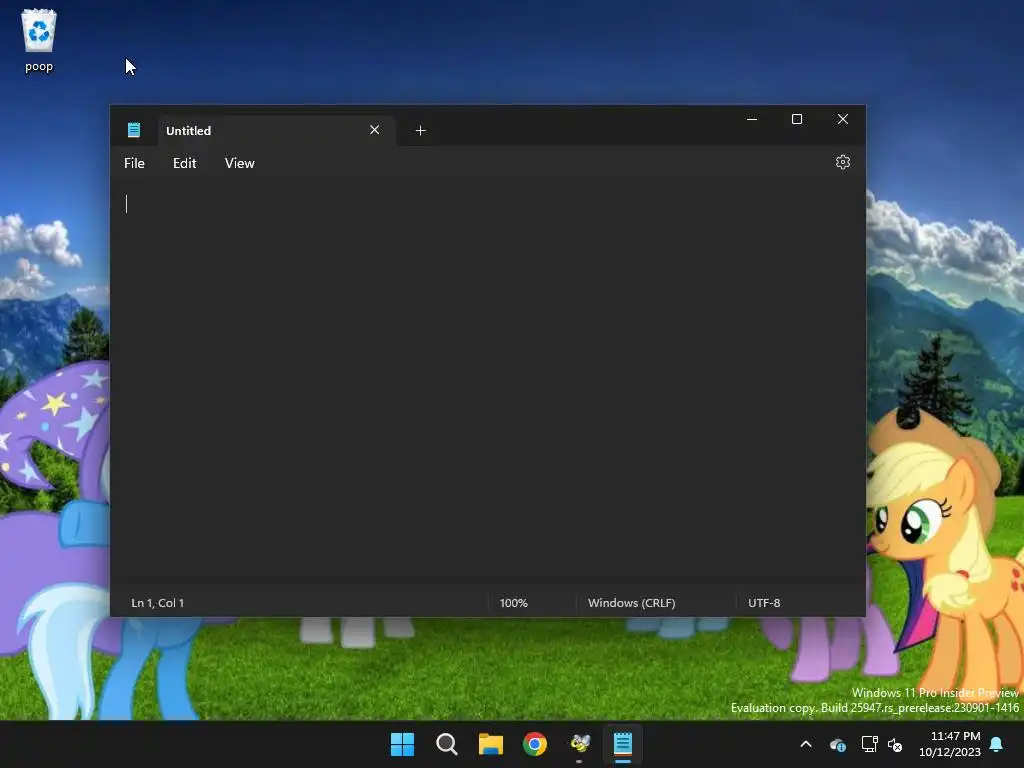
Task: Open notifications bell icon
Action: [x=997, y=744]
